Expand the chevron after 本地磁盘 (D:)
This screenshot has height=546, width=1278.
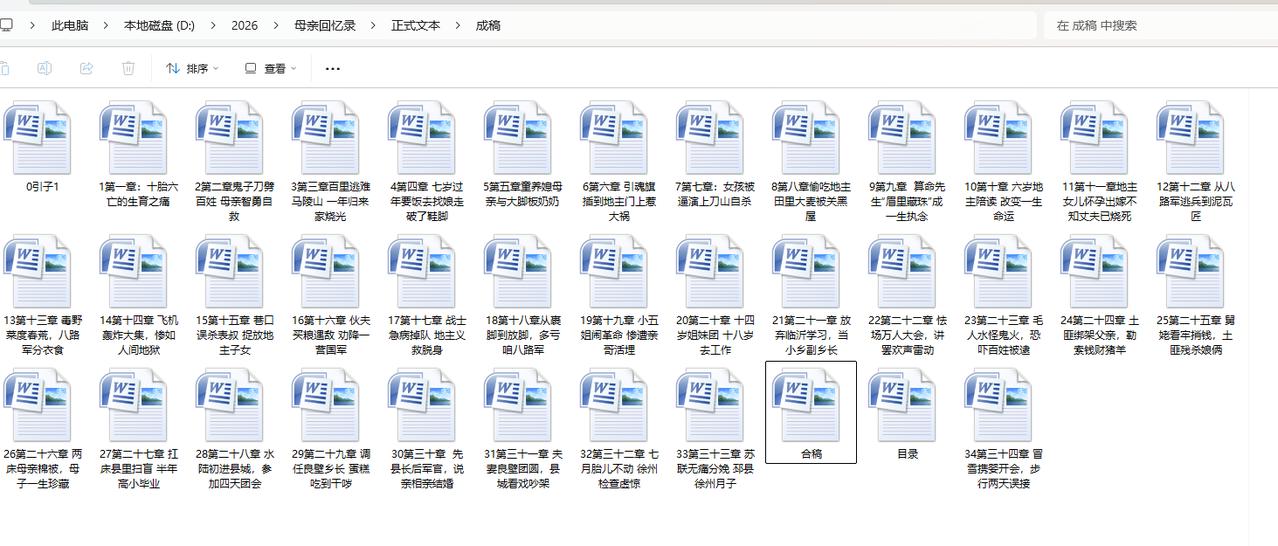click(213, 25)
